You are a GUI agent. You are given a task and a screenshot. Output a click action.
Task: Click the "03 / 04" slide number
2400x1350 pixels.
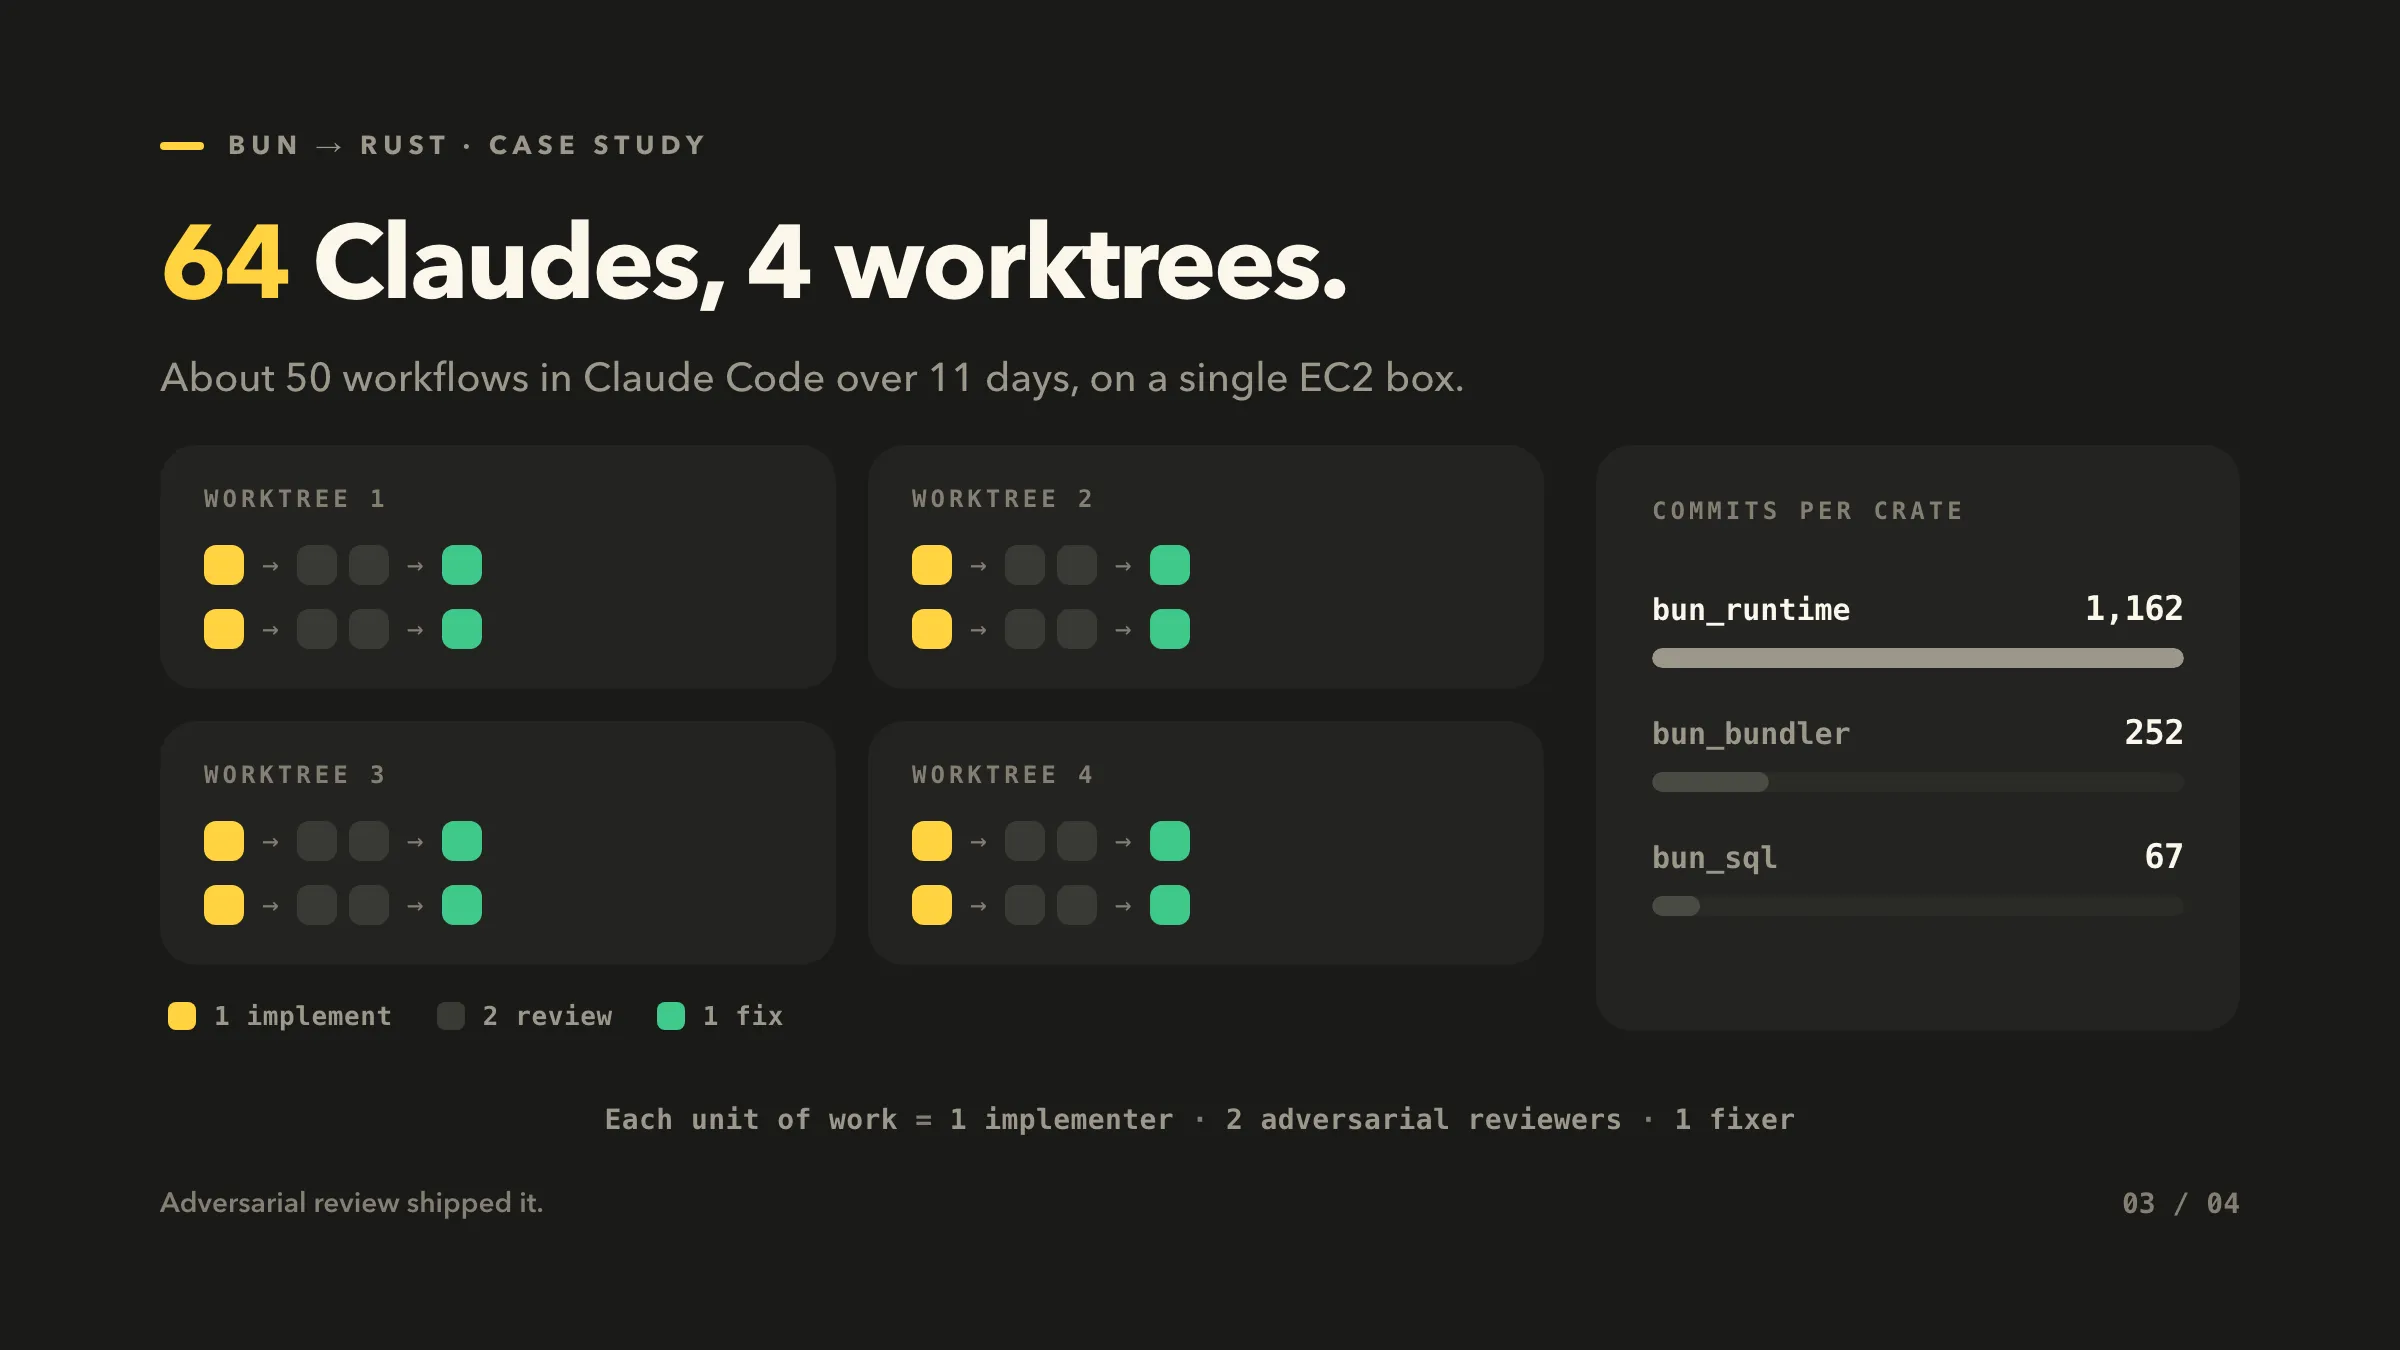pyautogui.click(x=2181, y=1203)
